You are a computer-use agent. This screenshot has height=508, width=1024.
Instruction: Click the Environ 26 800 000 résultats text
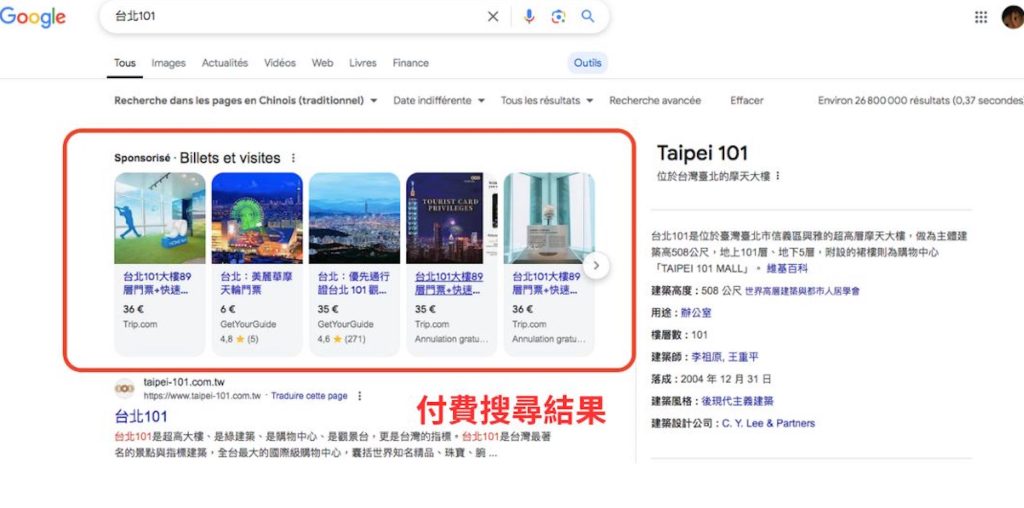tap(921, 101)
